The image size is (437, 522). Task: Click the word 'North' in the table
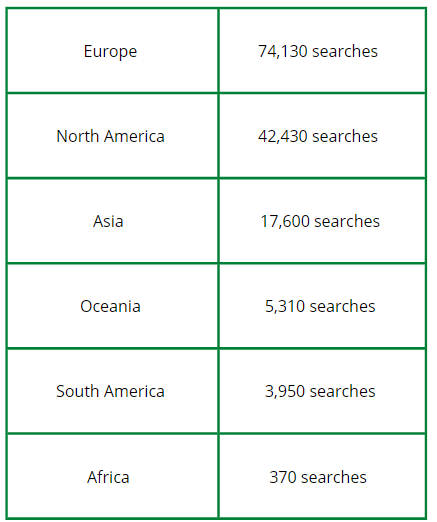[78, 136]
